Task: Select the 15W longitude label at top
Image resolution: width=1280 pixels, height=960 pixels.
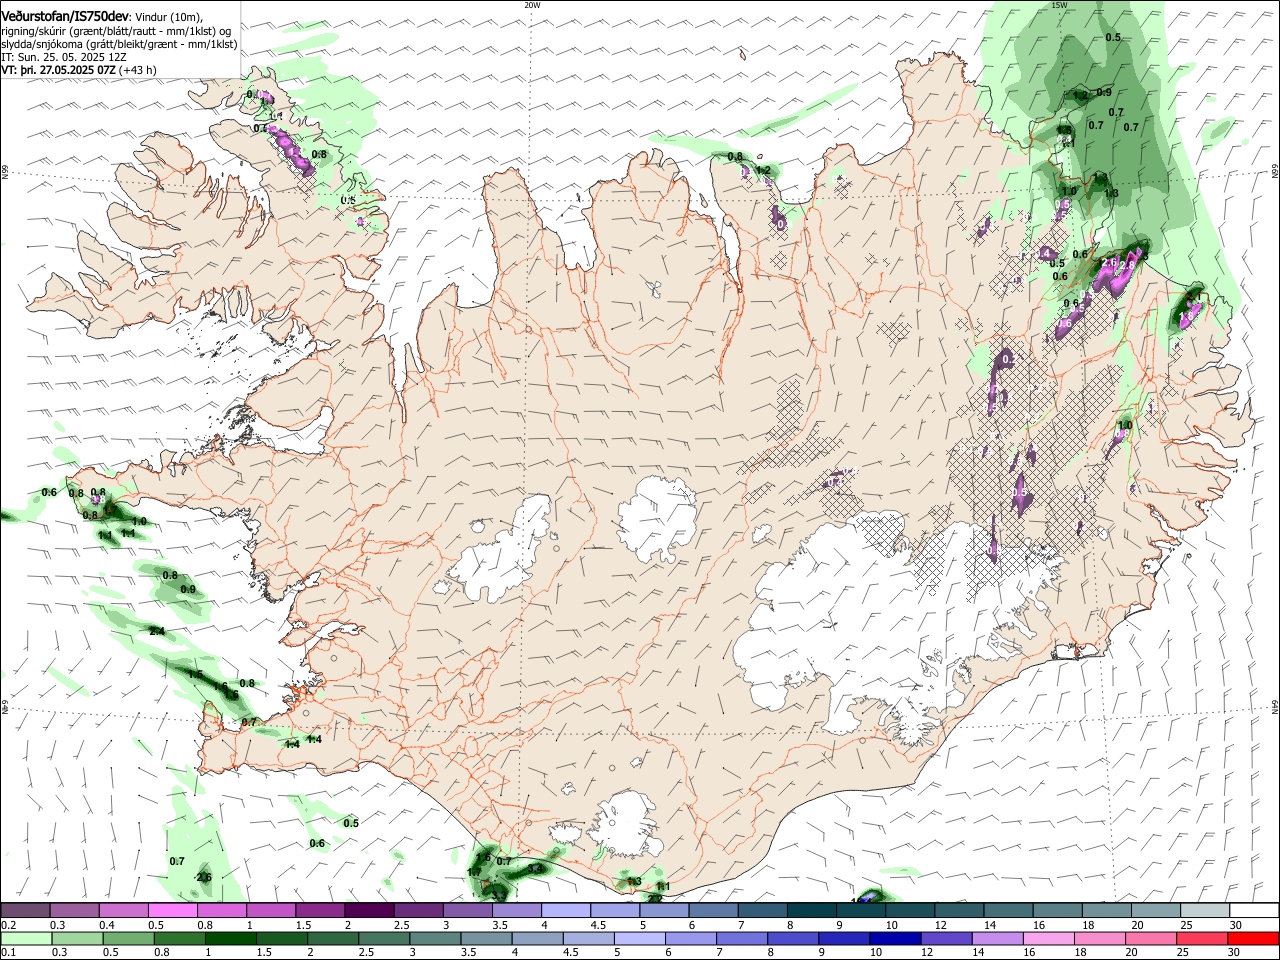Action: (1059, 5)
